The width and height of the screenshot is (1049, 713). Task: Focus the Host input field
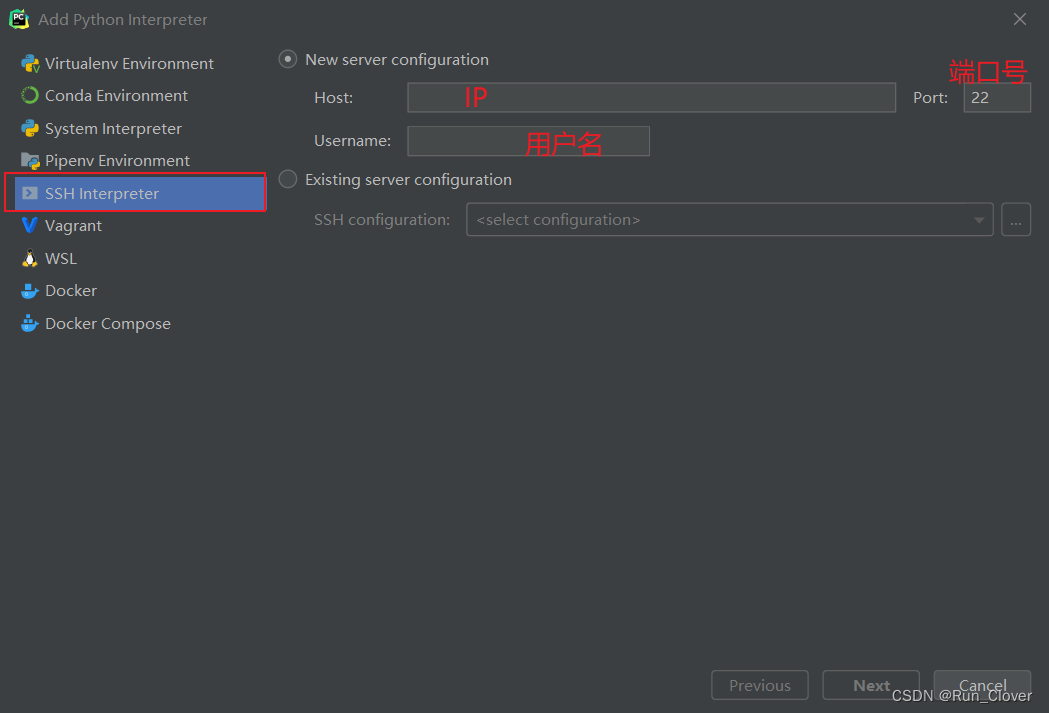pyautogui.click(x=652, y=98)
